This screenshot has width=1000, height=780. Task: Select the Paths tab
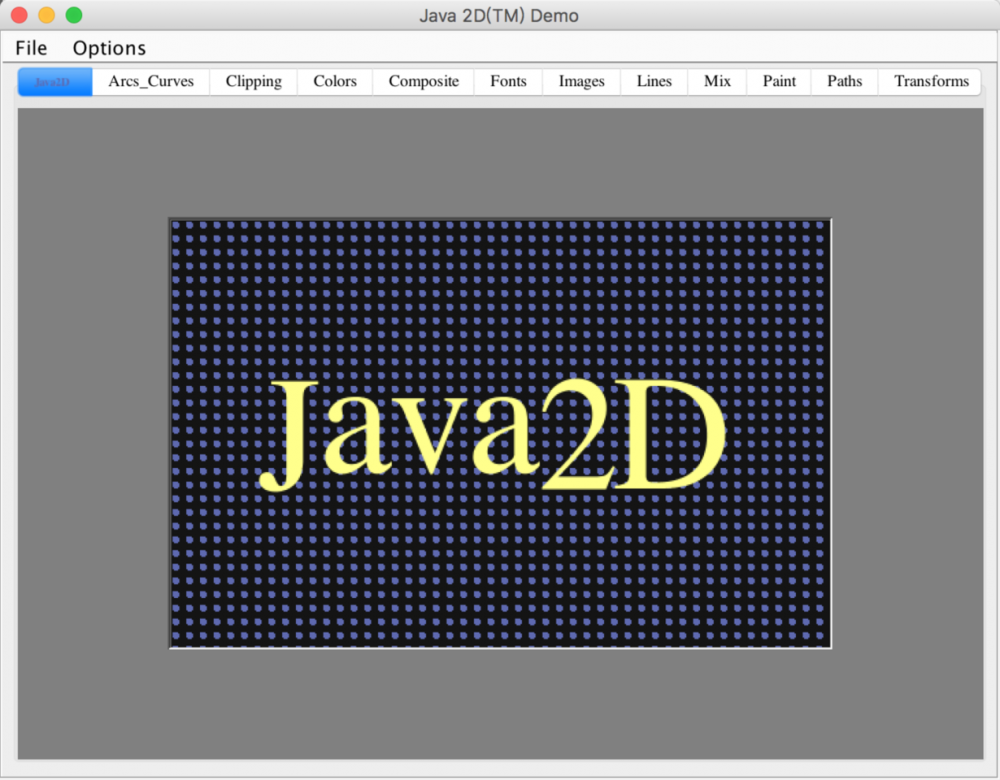843,81
